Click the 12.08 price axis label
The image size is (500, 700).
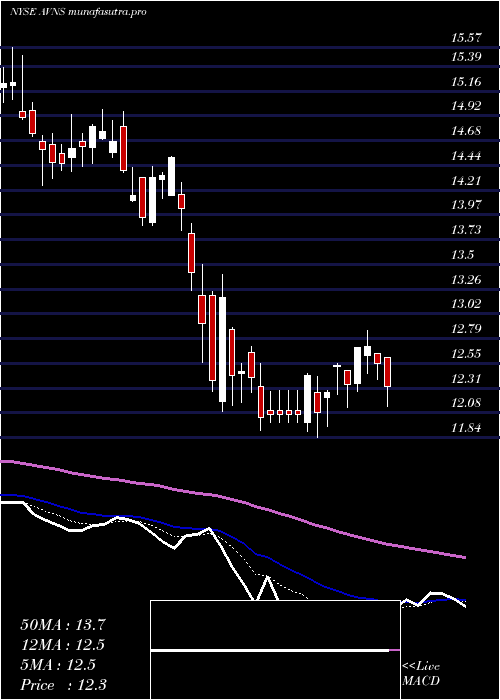(467, 403)
